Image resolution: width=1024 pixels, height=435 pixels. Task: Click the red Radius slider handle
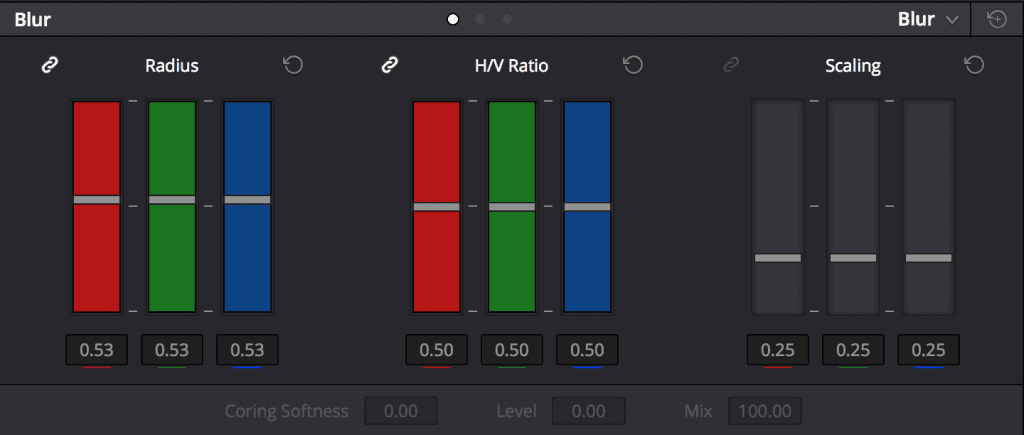click(x=97, y=200)
